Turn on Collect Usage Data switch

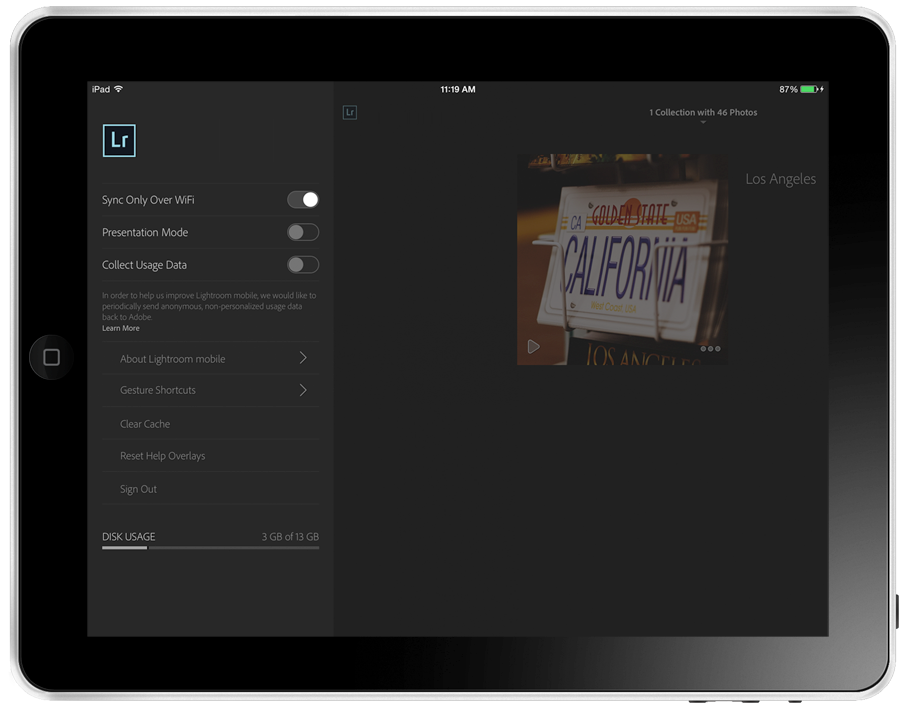click(x=302, y=265)
